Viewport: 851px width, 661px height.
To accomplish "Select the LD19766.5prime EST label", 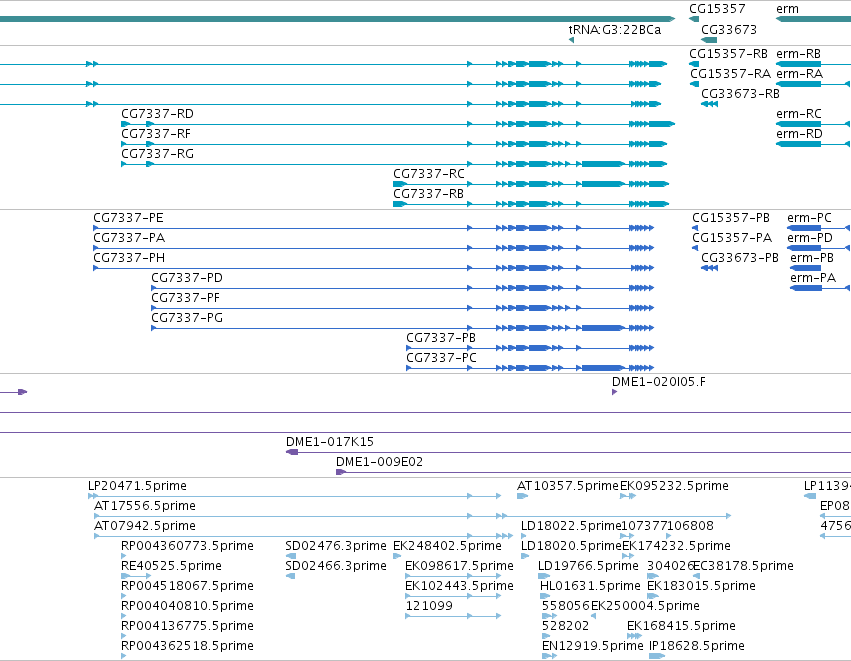I will [x=588, y=567].
